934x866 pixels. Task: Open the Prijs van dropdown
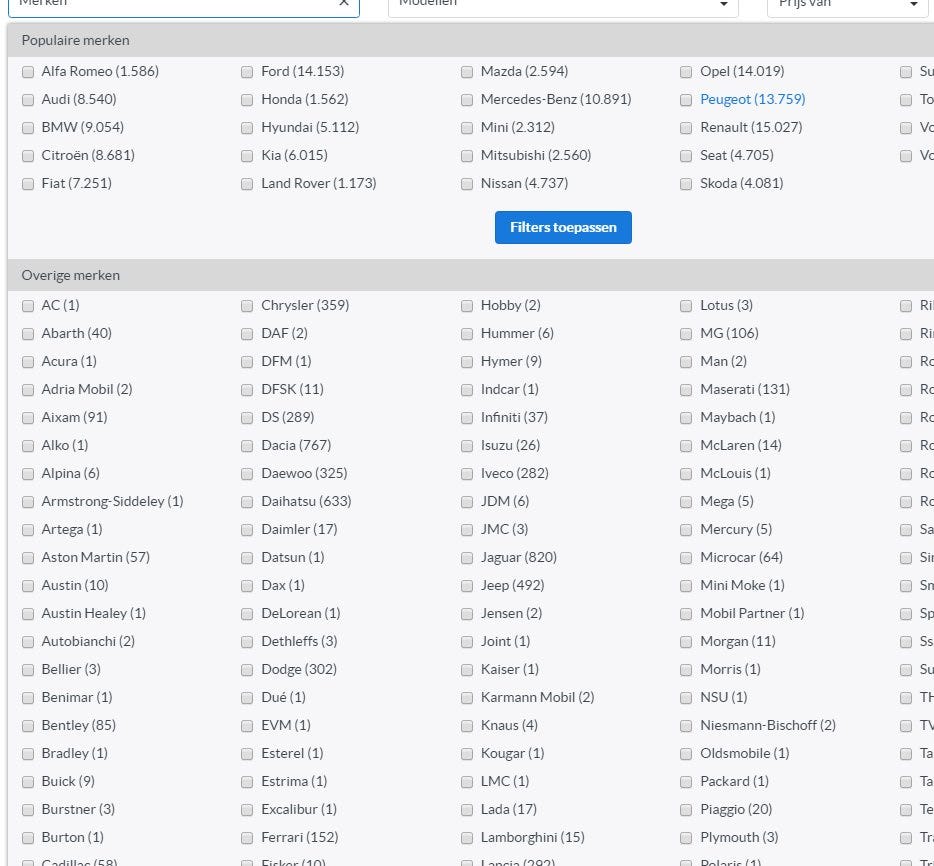coord(848,5)
